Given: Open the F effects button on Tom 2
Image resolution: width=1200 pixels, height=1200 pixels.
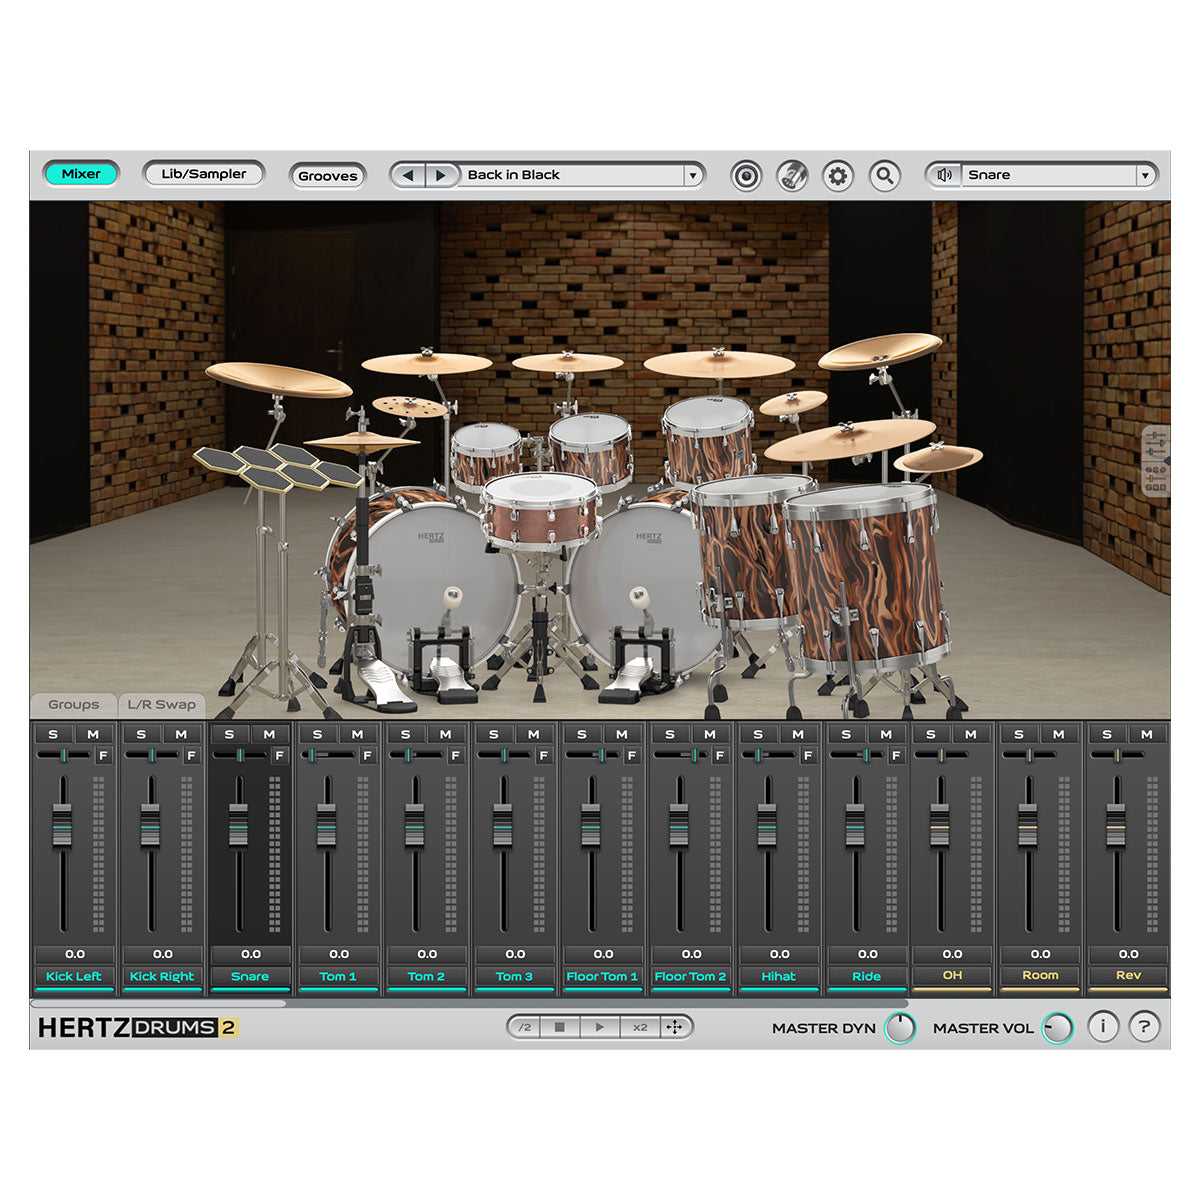Looking at the screenshot, I should coord(455,756).
